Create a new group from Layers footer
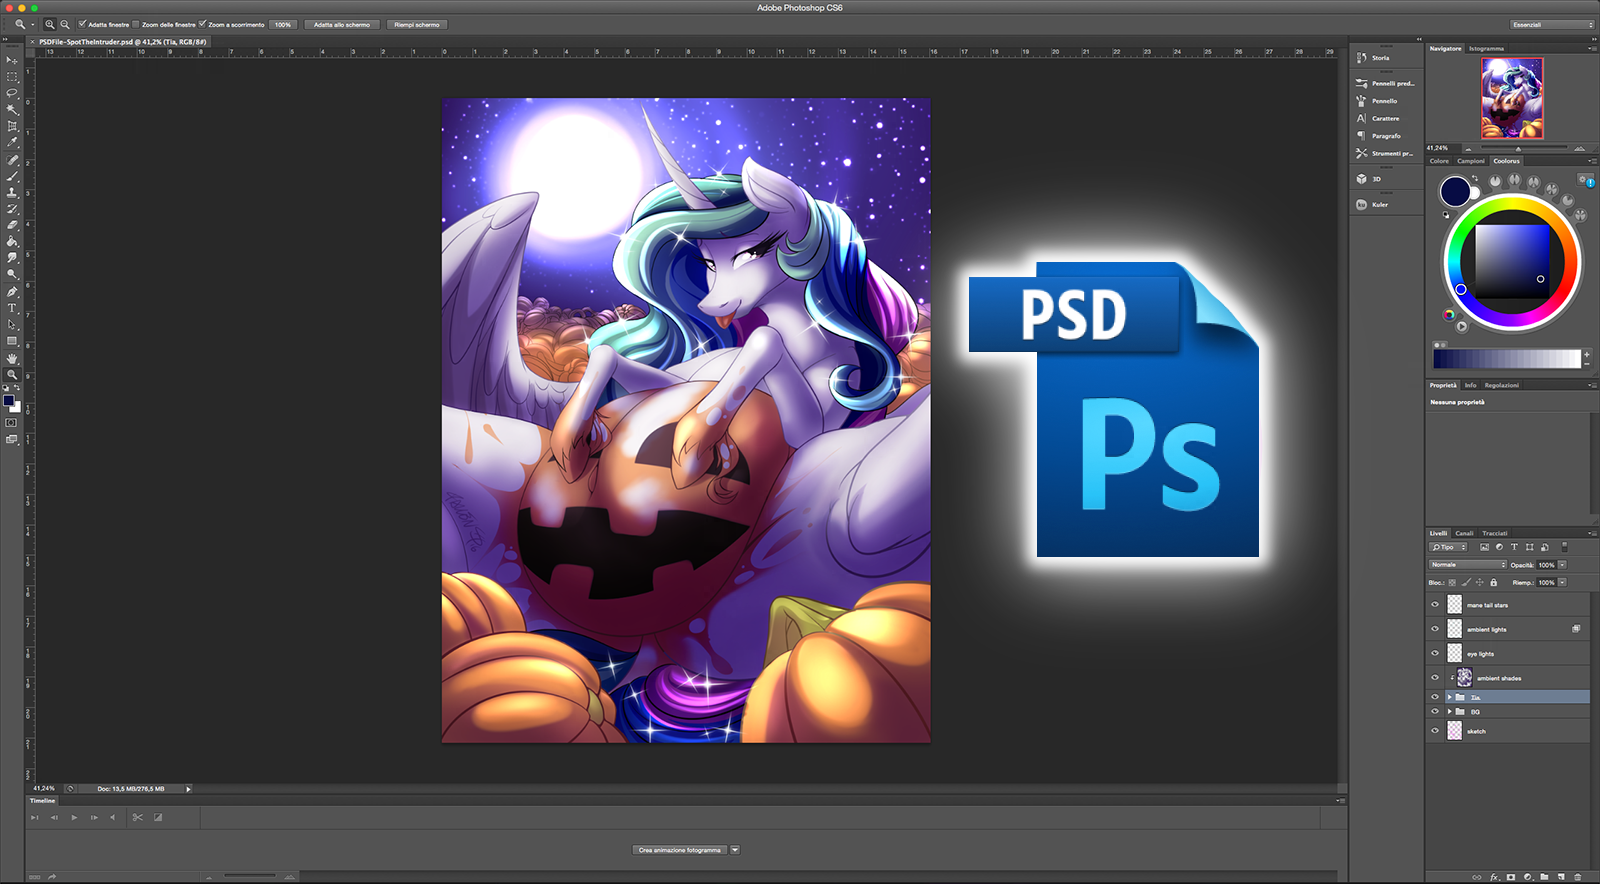The height and width of the screenshot is (884, 1600). 1544,877
